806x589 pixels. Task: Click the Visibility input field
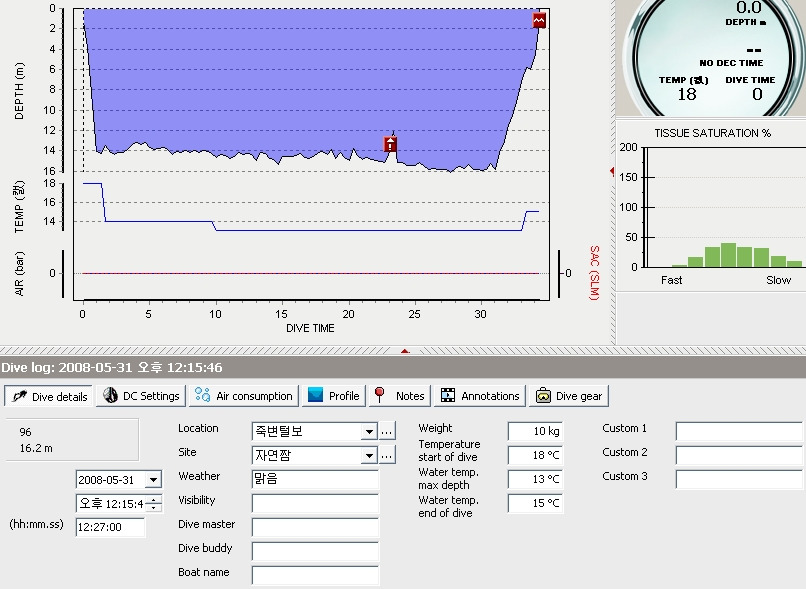pyautogui.click(x=315, y=503)
